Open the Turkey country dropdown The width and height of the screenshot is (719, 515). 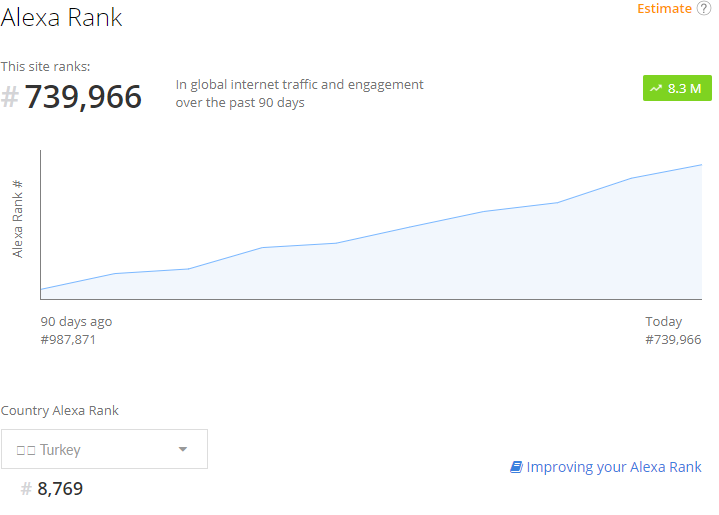click(x=104, y=449)
